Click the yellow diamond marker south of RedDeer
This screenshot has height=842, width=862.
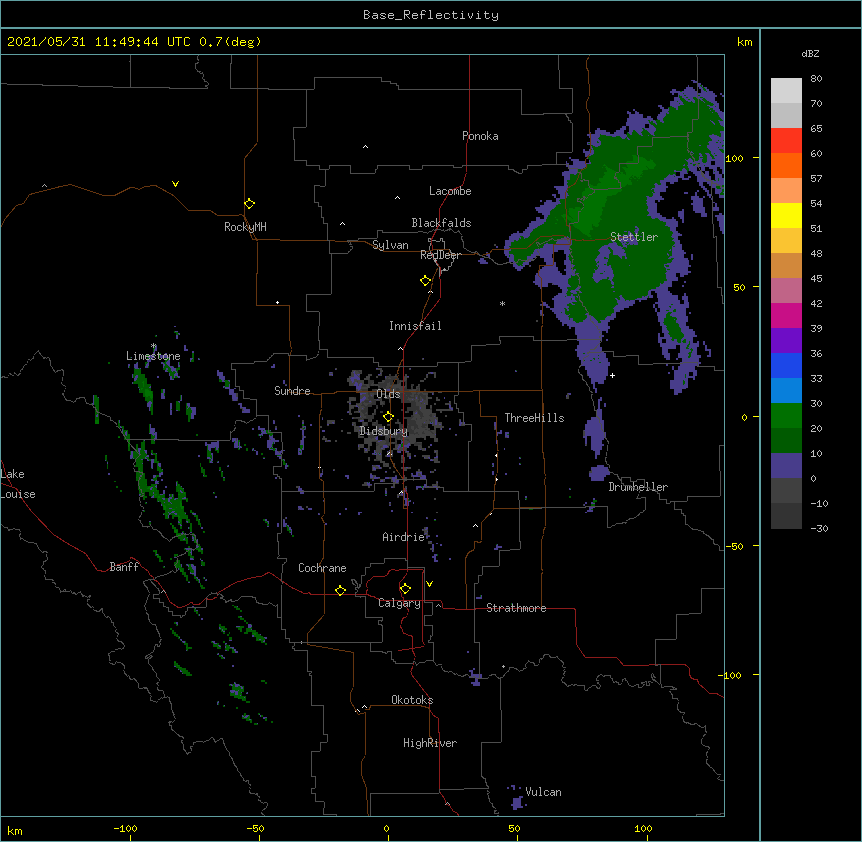pos(425,281)
